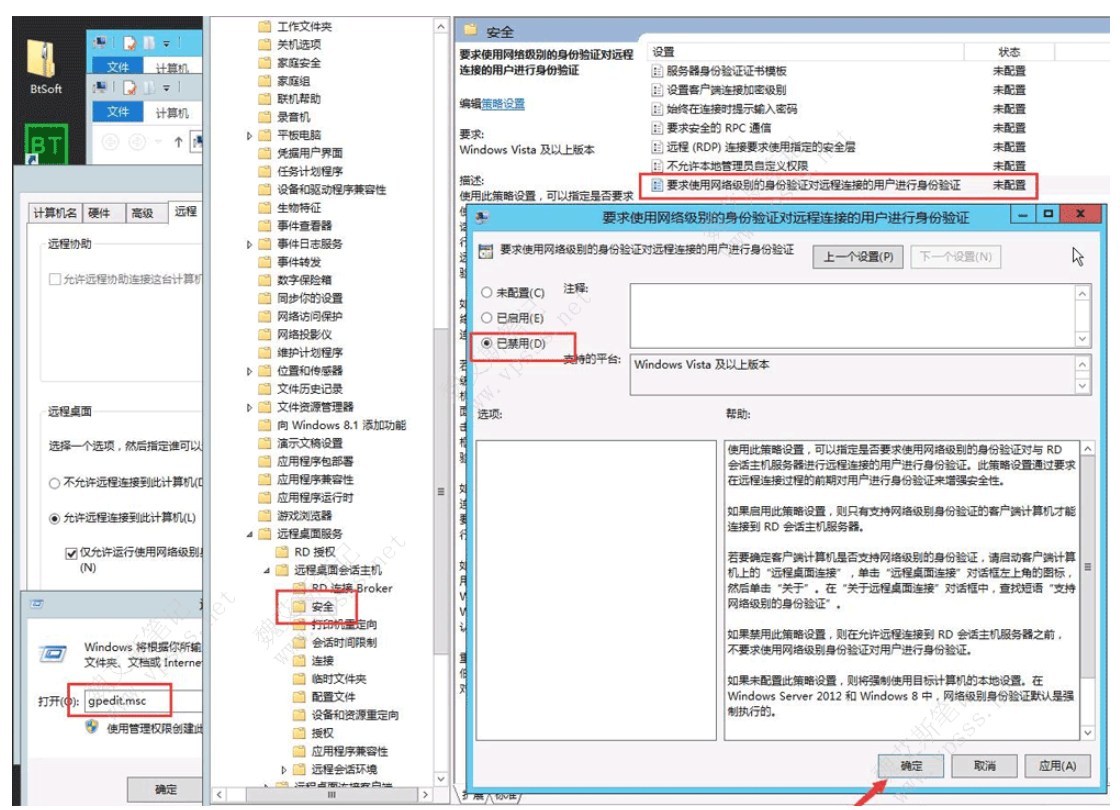Switch to the 高级 tab
Viewport: 1120px width, 810px height.
coord(142,213)
